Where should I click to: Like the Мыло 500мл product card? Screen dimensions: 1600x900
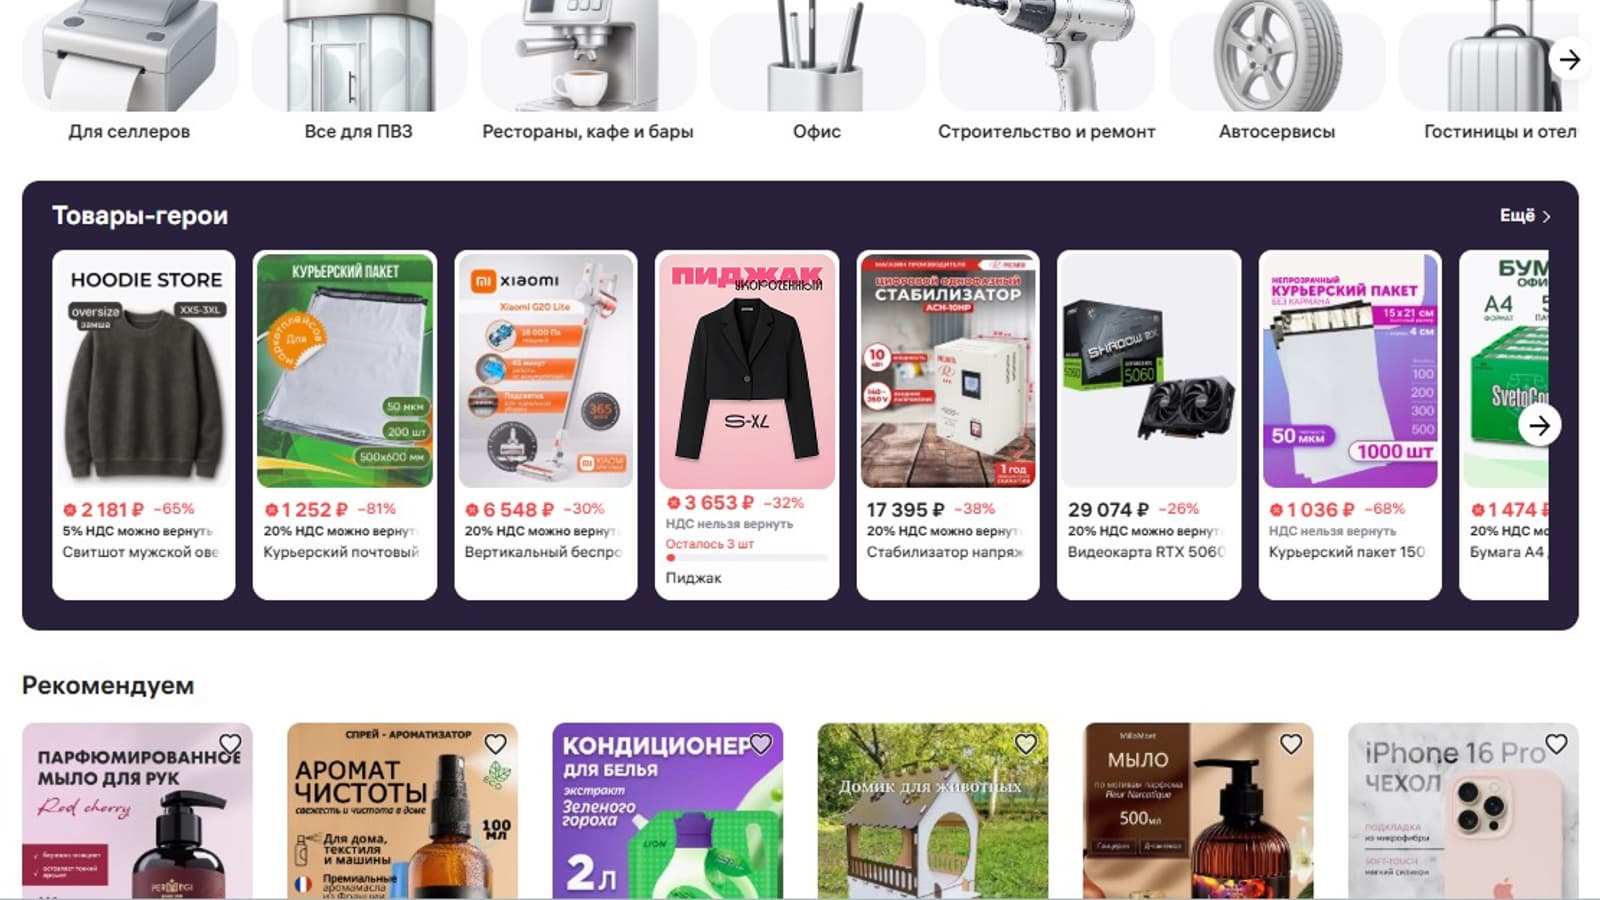click(x=1291, y=744)
